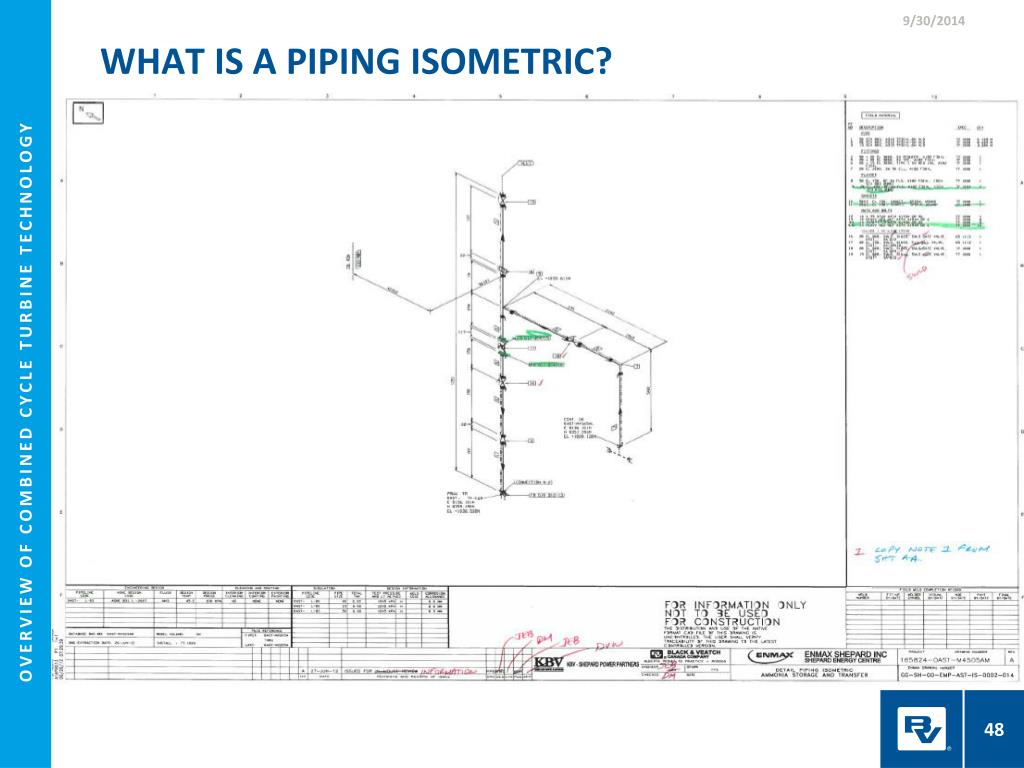Click the red handwritten 'INFORMATION' annotation

pyautogui.click(x=449, y=671)
